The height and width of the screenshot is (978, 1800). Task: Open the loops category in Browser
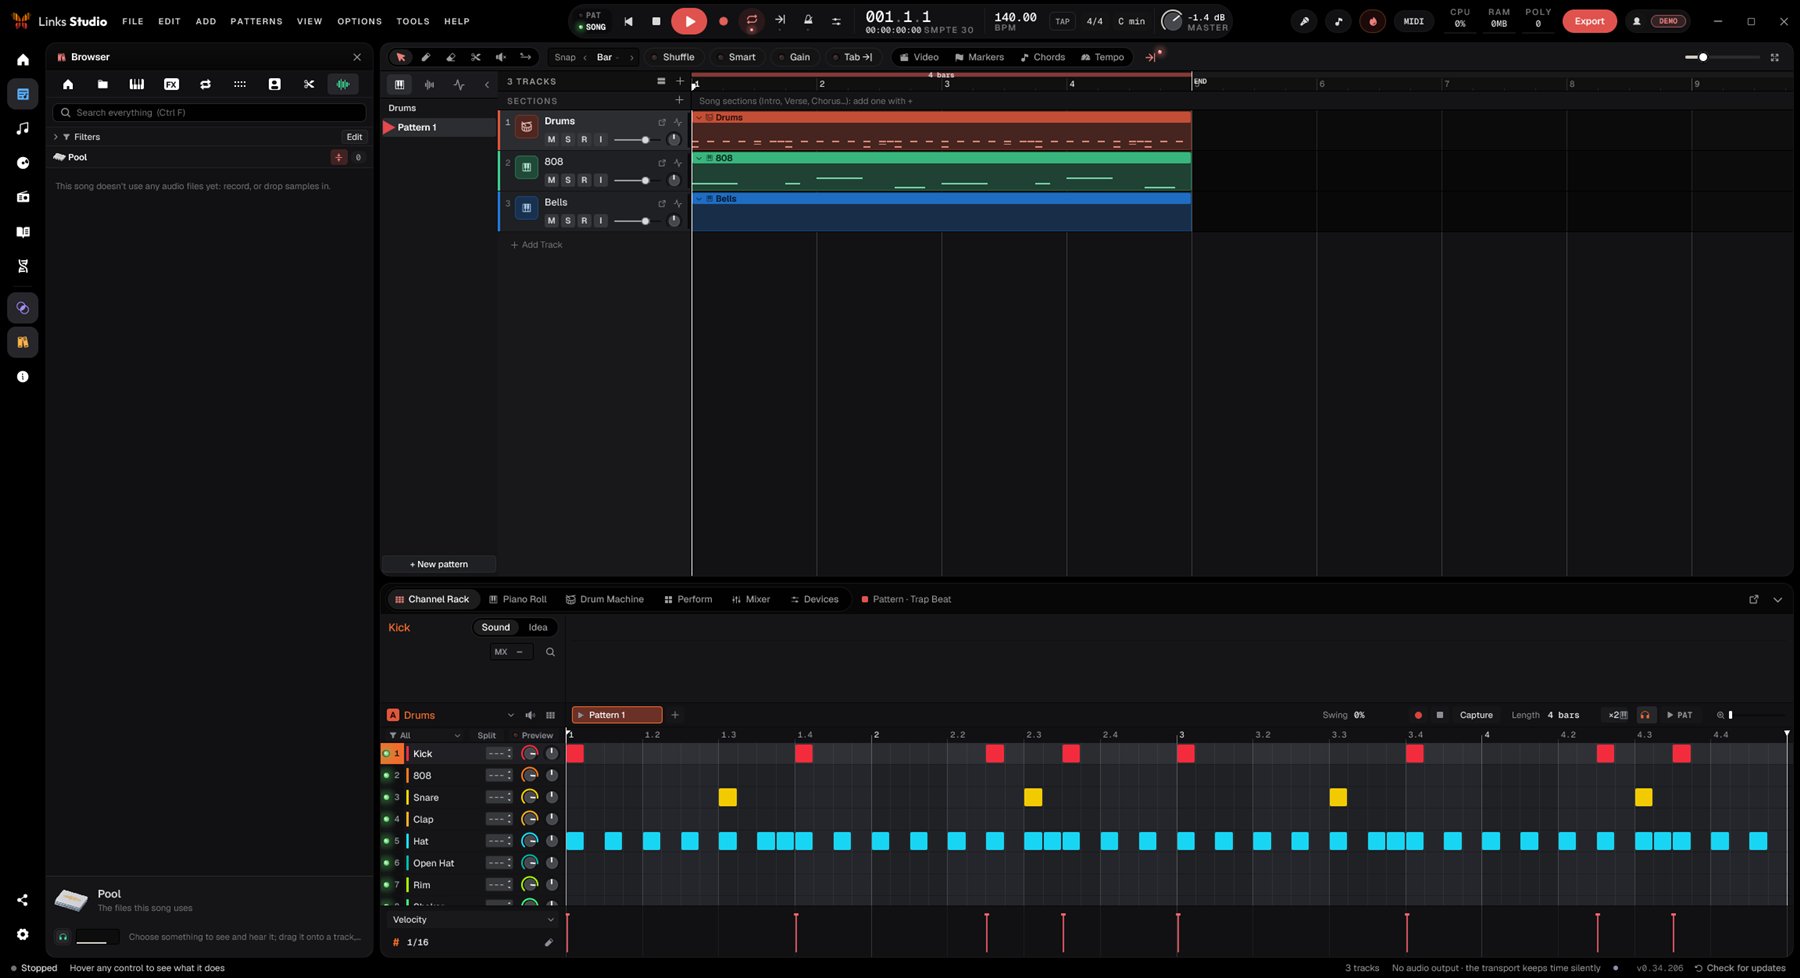click(x=205, y=84)
